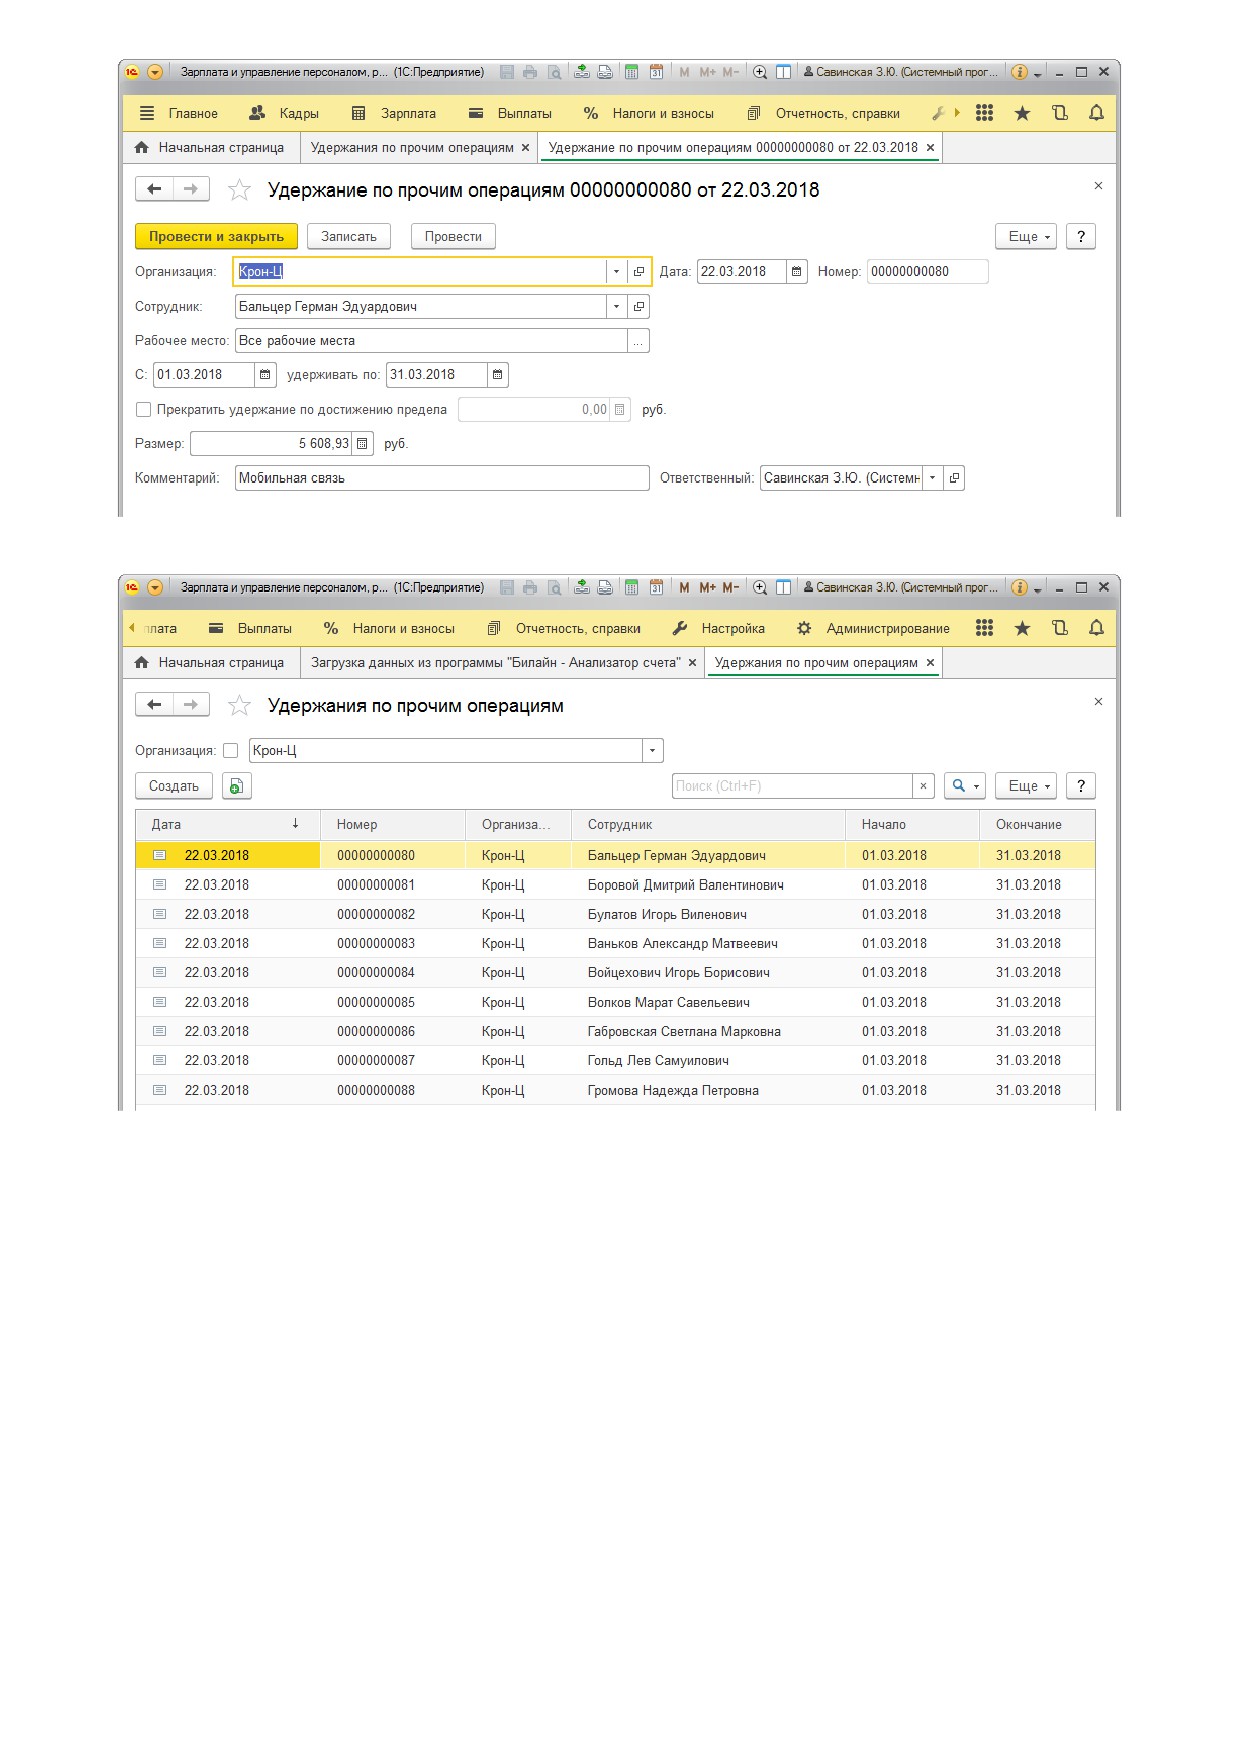Image resolution: width=1239 pixels, height=1752 pixels.
Task: Open notifications bell in upper window
Action: [1096, 113]
